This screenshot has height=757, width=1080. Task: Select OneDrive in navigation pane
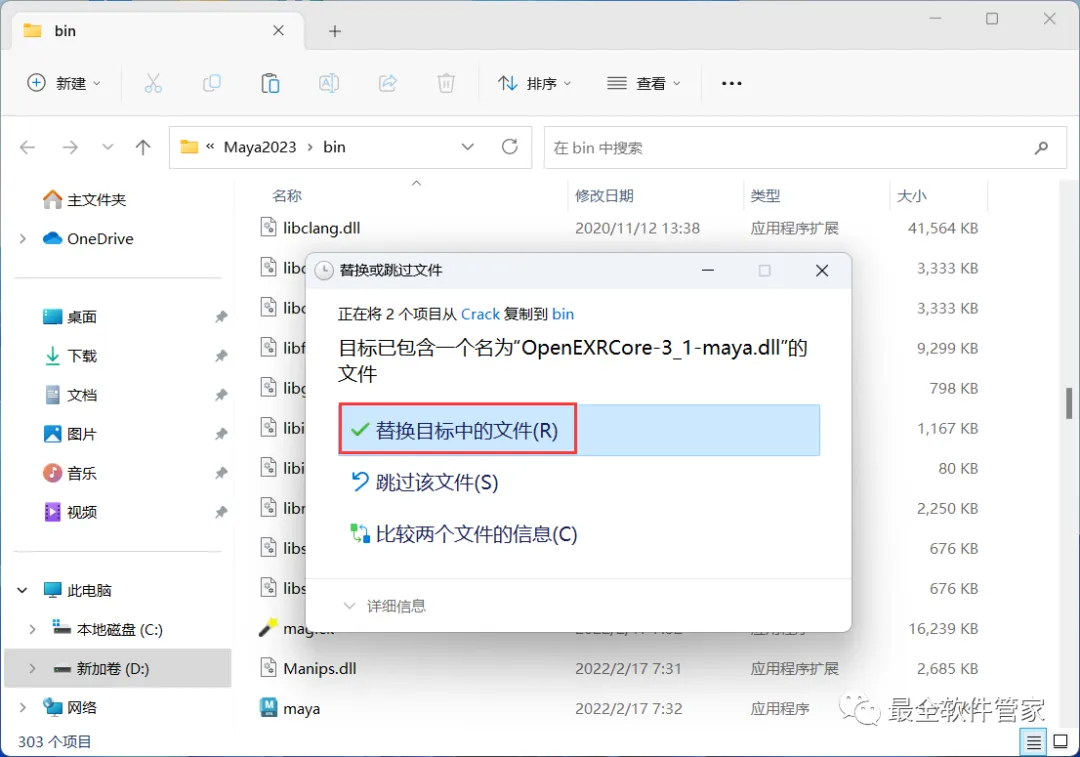tap(88, 238)
